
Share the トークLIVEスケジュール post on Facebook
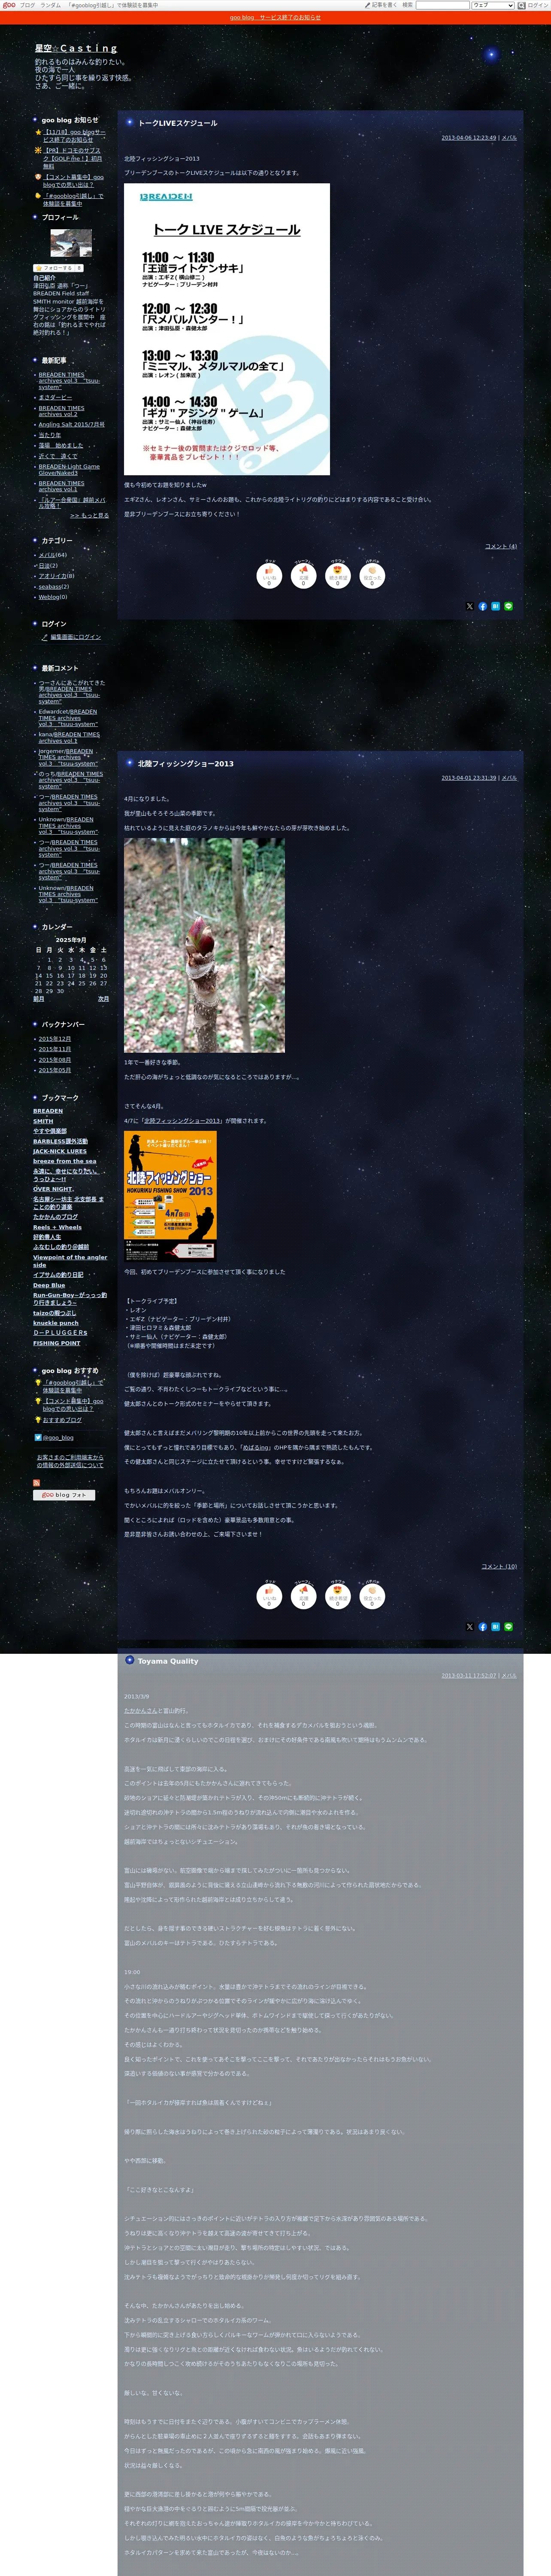click(483, 606)
